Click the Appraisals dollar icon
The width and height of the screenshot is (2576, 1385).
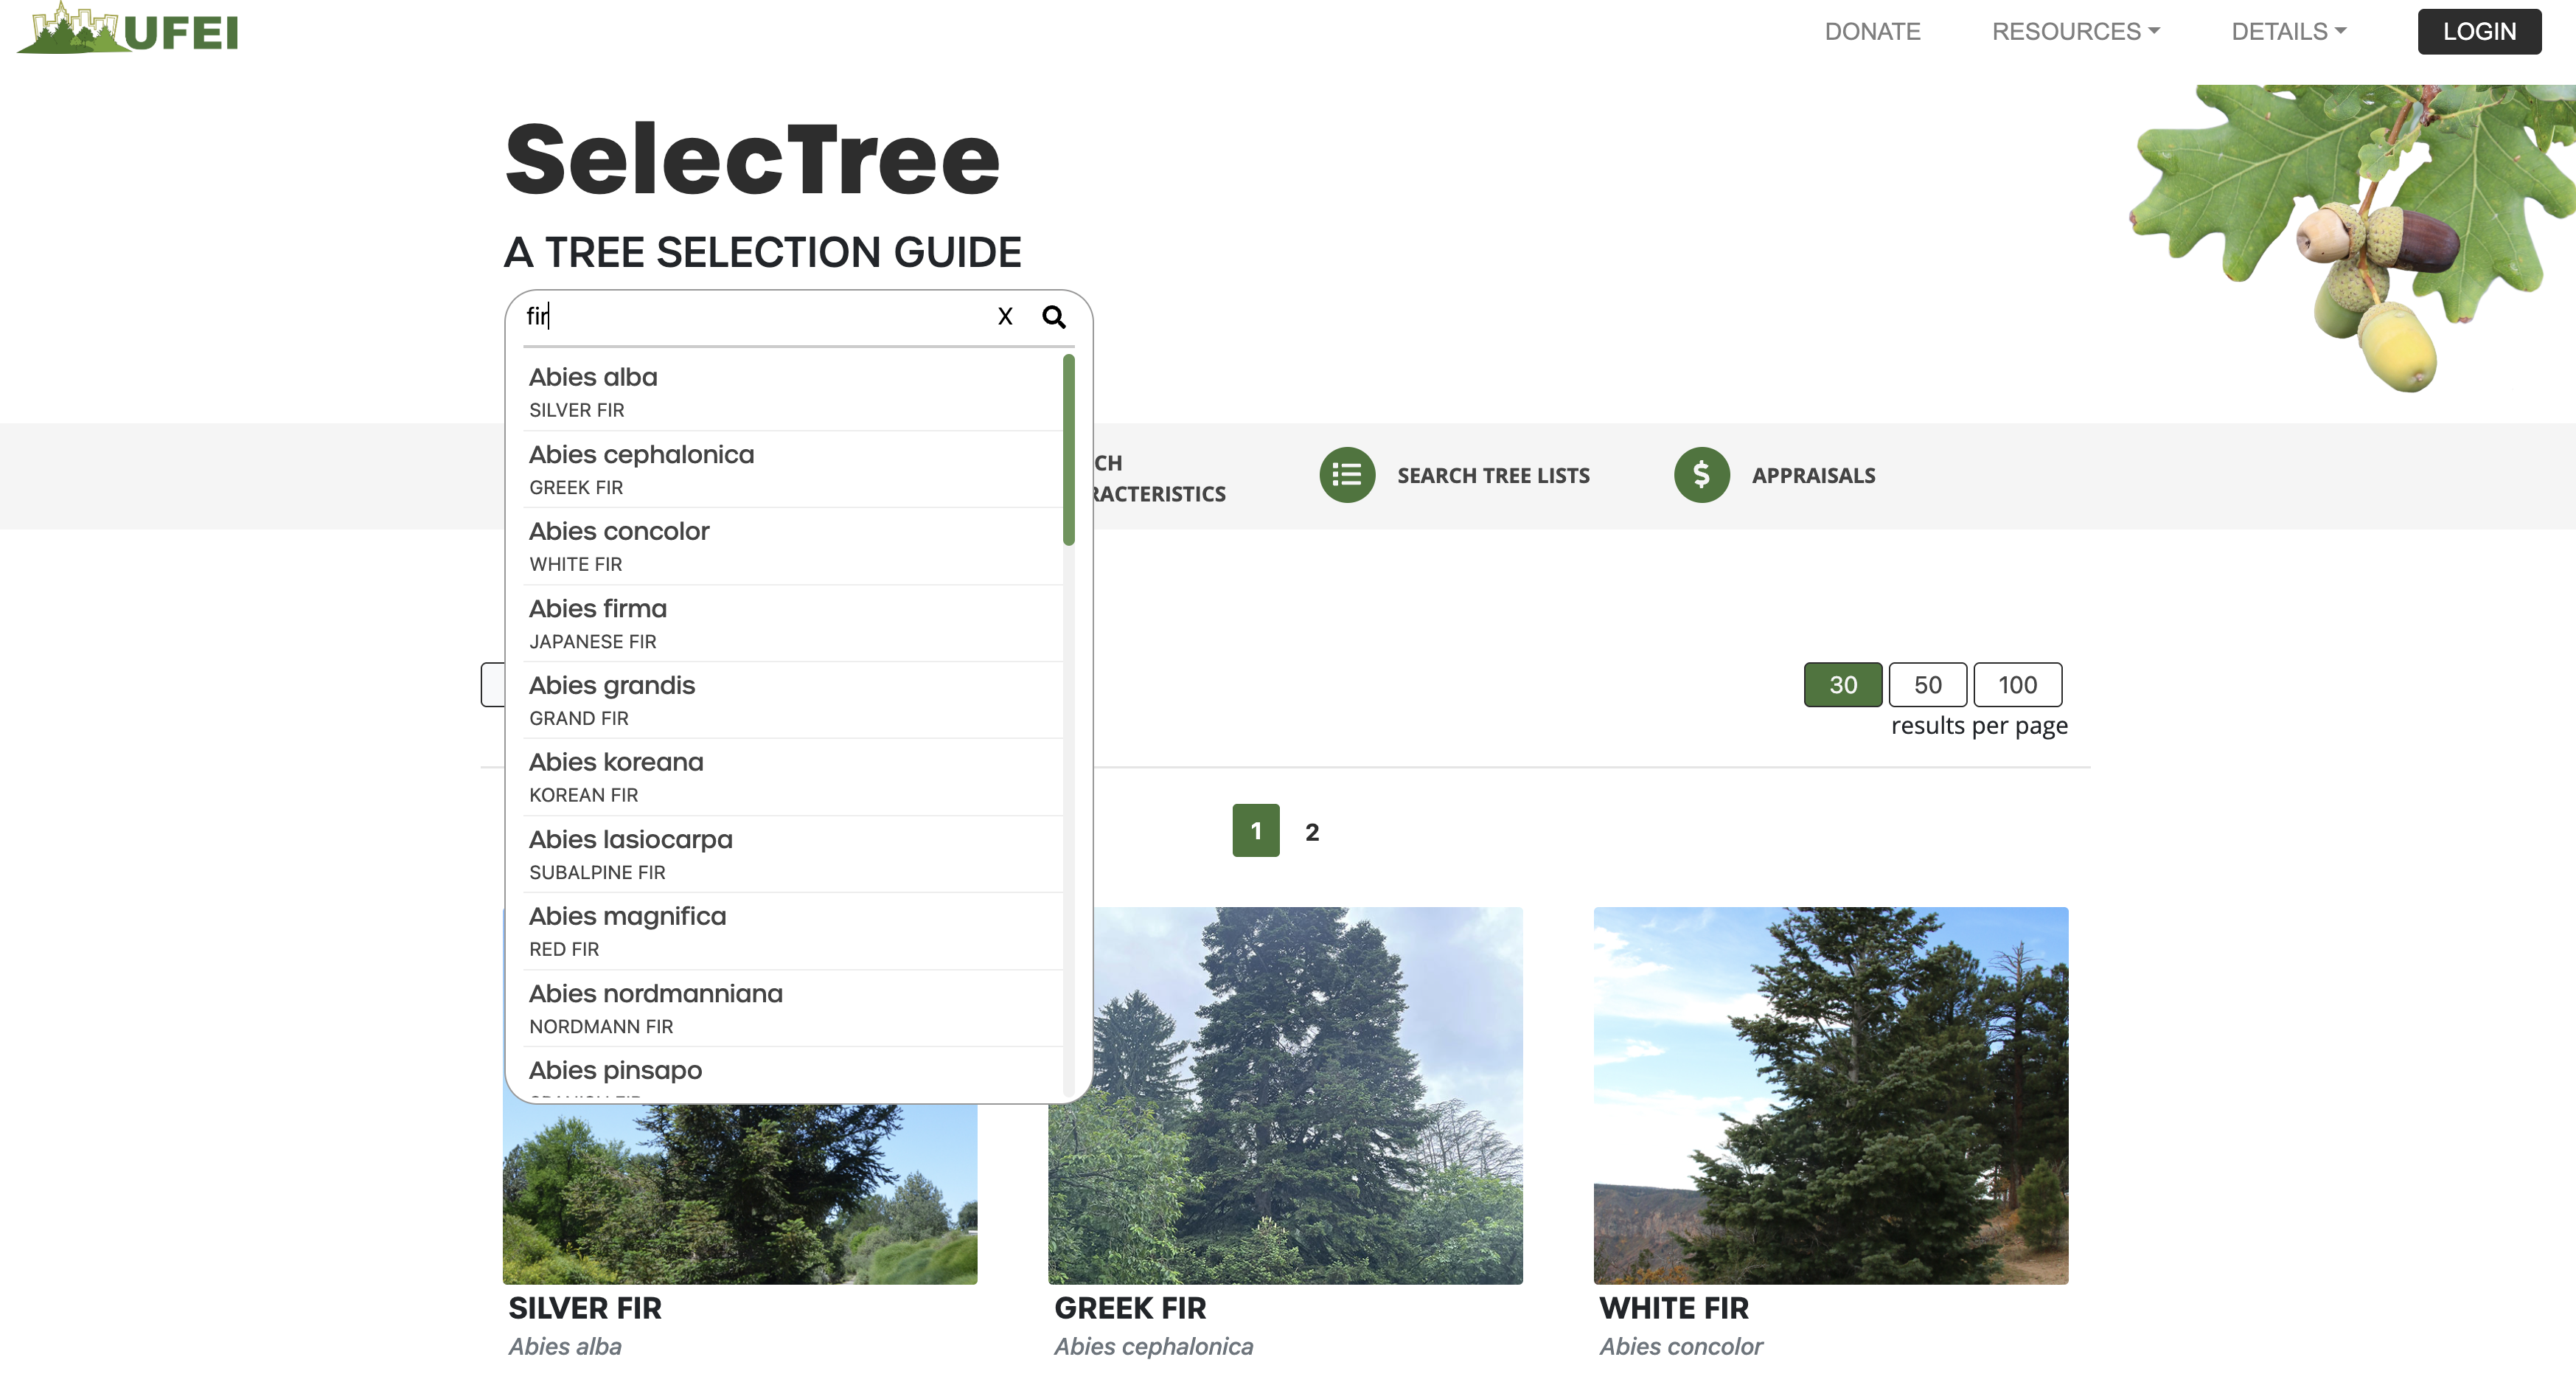pos(1701,475)
